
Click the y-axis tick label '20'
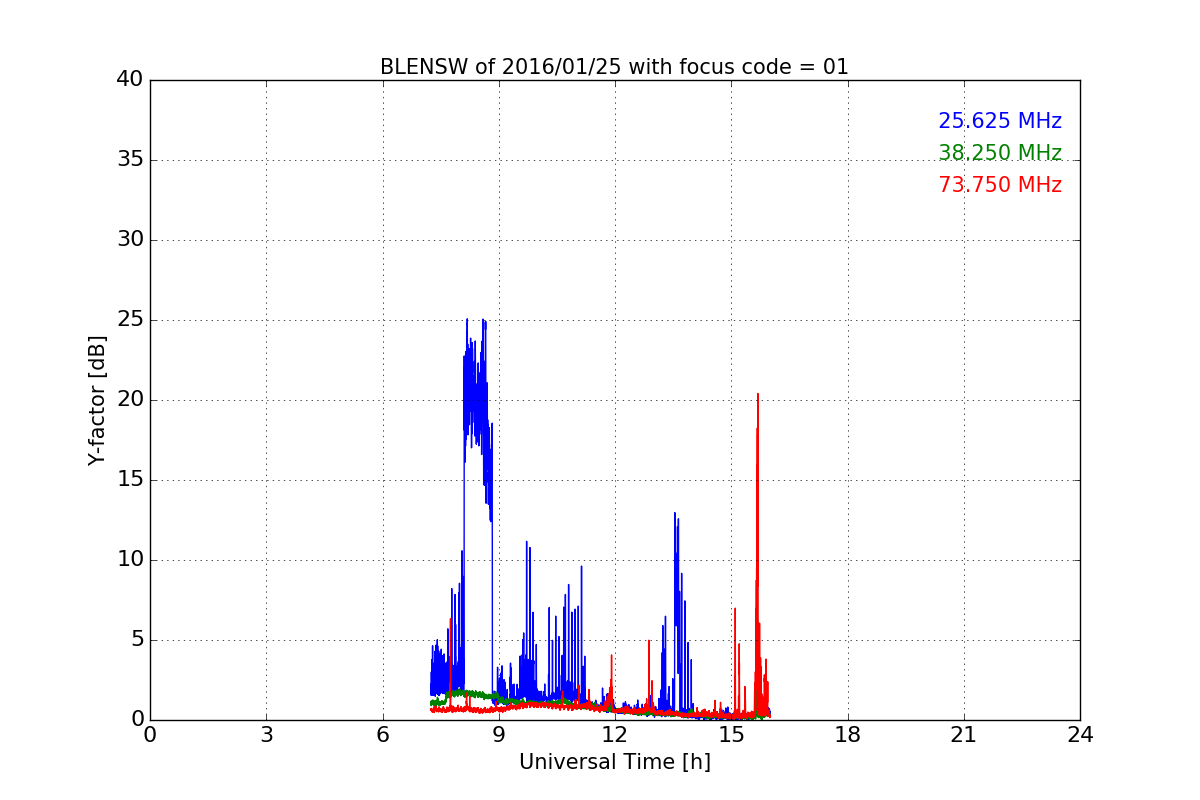pos(130,400)
